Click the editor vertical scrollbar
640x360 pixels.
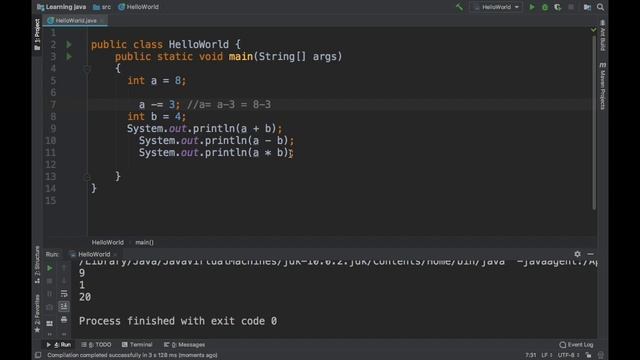594,122
